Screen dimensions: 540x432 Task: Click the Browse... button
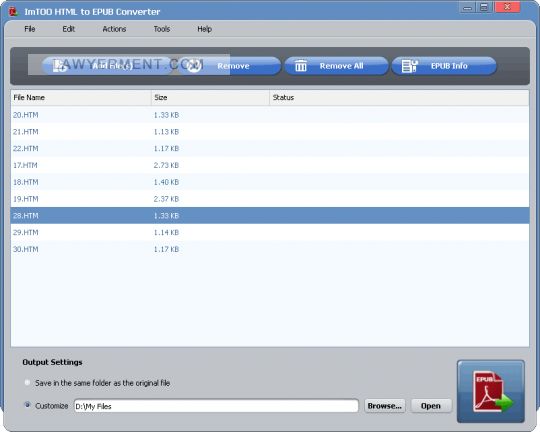[x=385, y=406]
